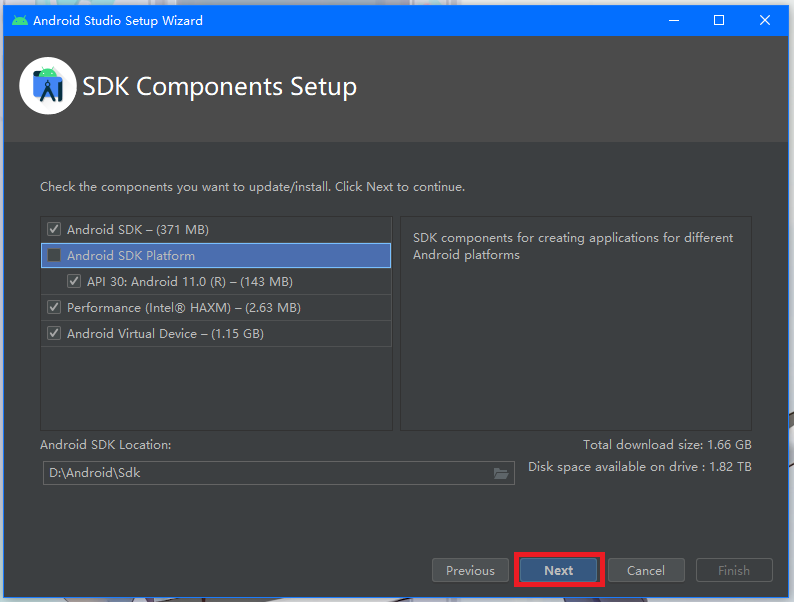
Task: Maximize the Setup Wizard window
Action: point(719,20)
